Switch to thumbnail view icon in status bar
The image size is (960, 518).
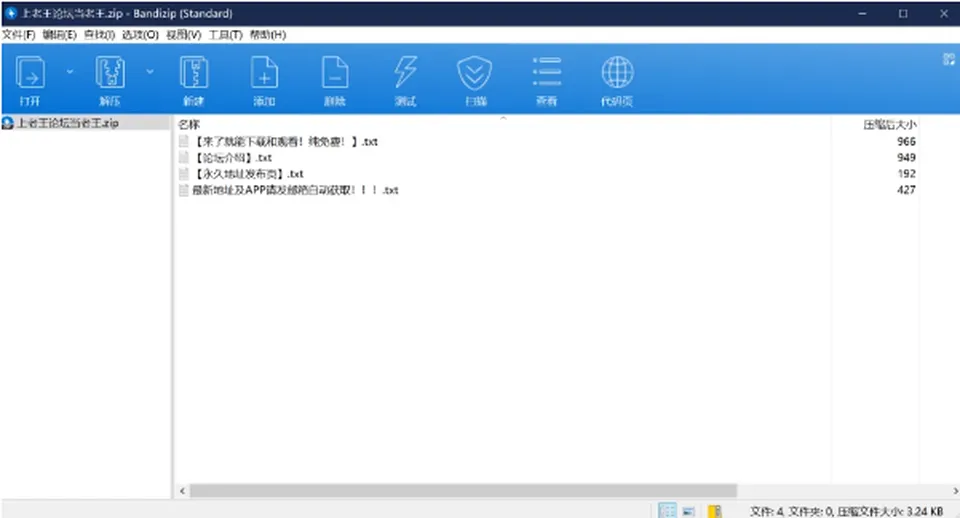click(689, 511)
